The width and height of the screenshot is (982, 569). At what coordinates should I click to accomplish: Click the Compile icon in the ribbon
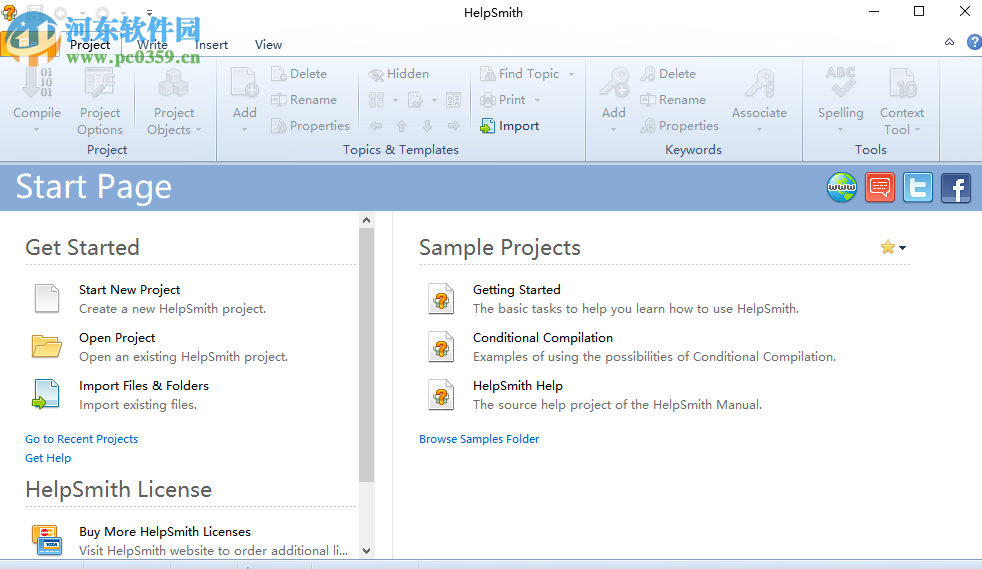(37, 83)
